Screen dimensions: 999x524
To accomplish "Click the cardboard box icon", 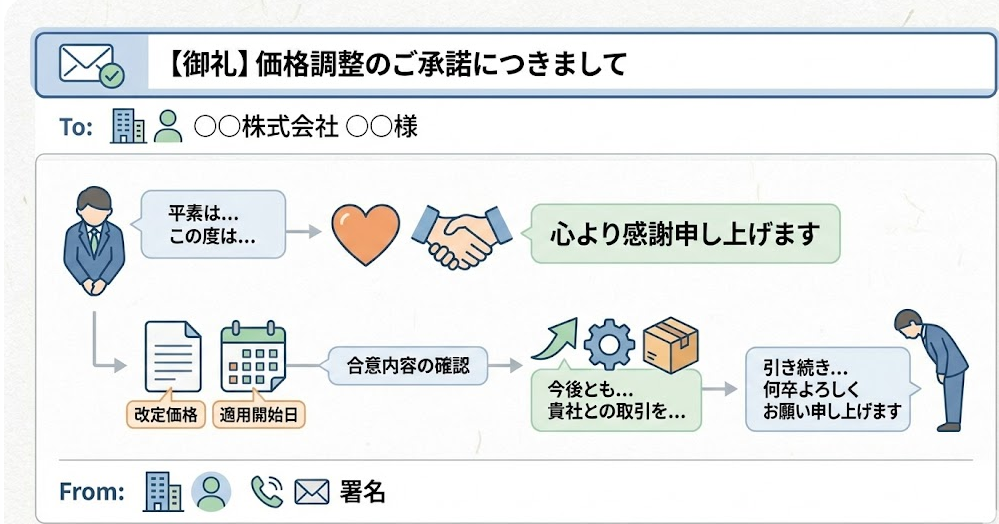I will [670, 343].
